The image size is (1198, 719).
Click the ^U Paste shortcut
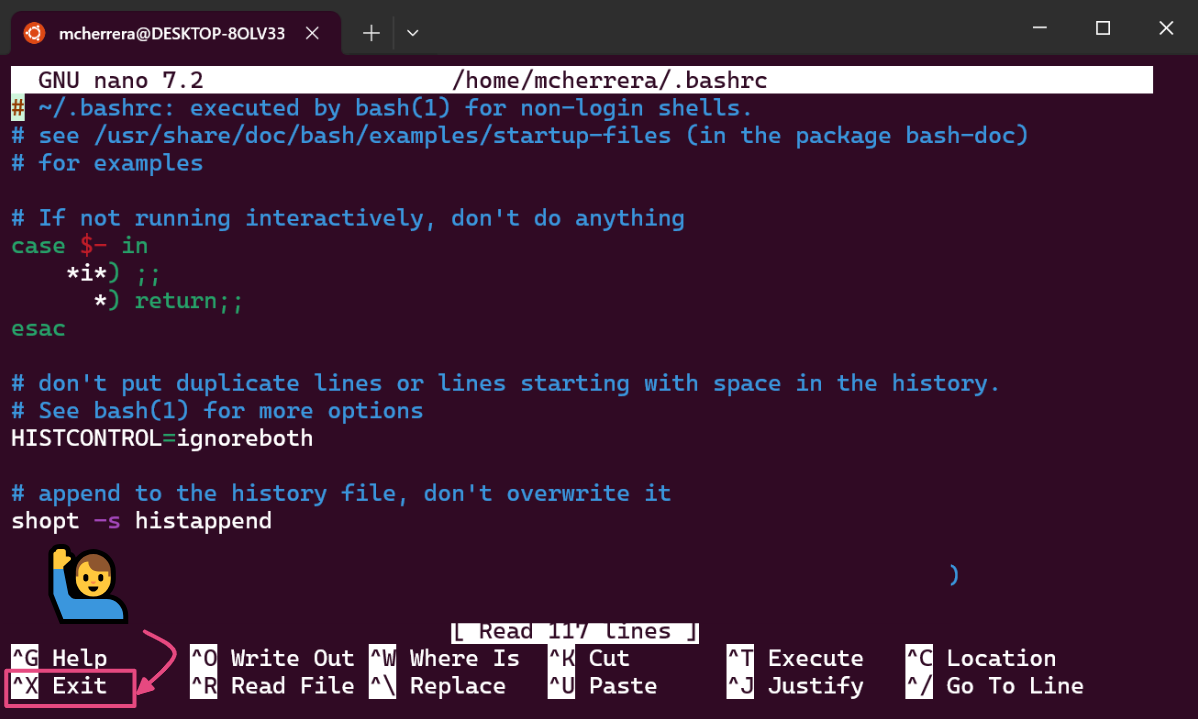[x=603, y=686]
